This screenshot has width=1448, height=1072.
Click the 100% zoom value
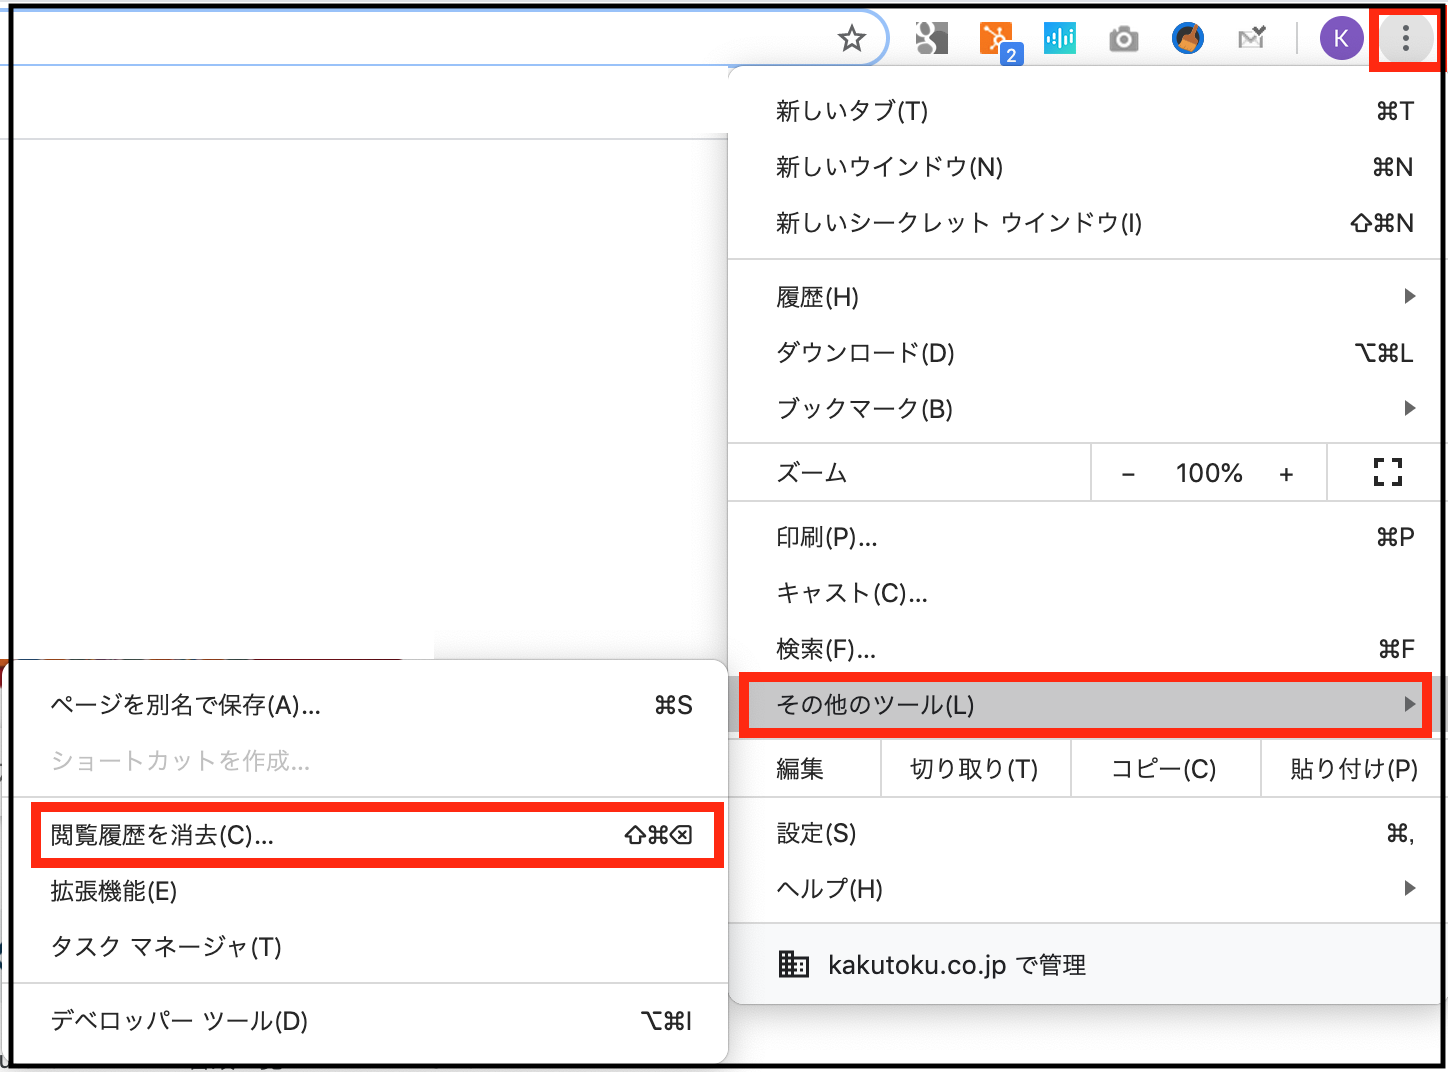point(1209,473)
